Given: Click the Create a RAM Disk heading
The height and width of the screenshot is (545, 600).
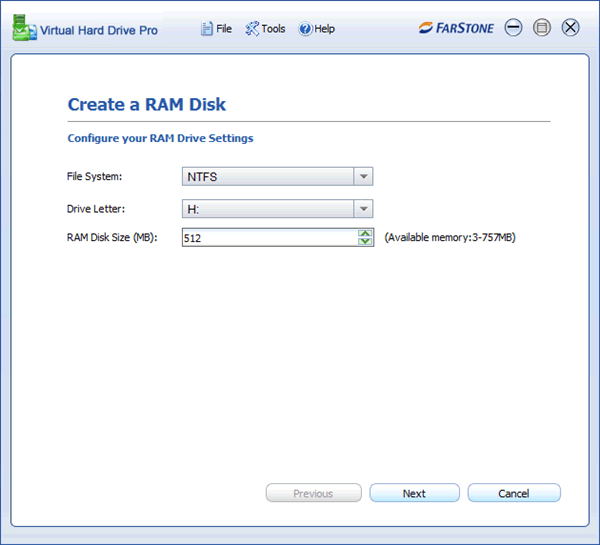Looking at the screenshot, I should click(x=147, y=104).
